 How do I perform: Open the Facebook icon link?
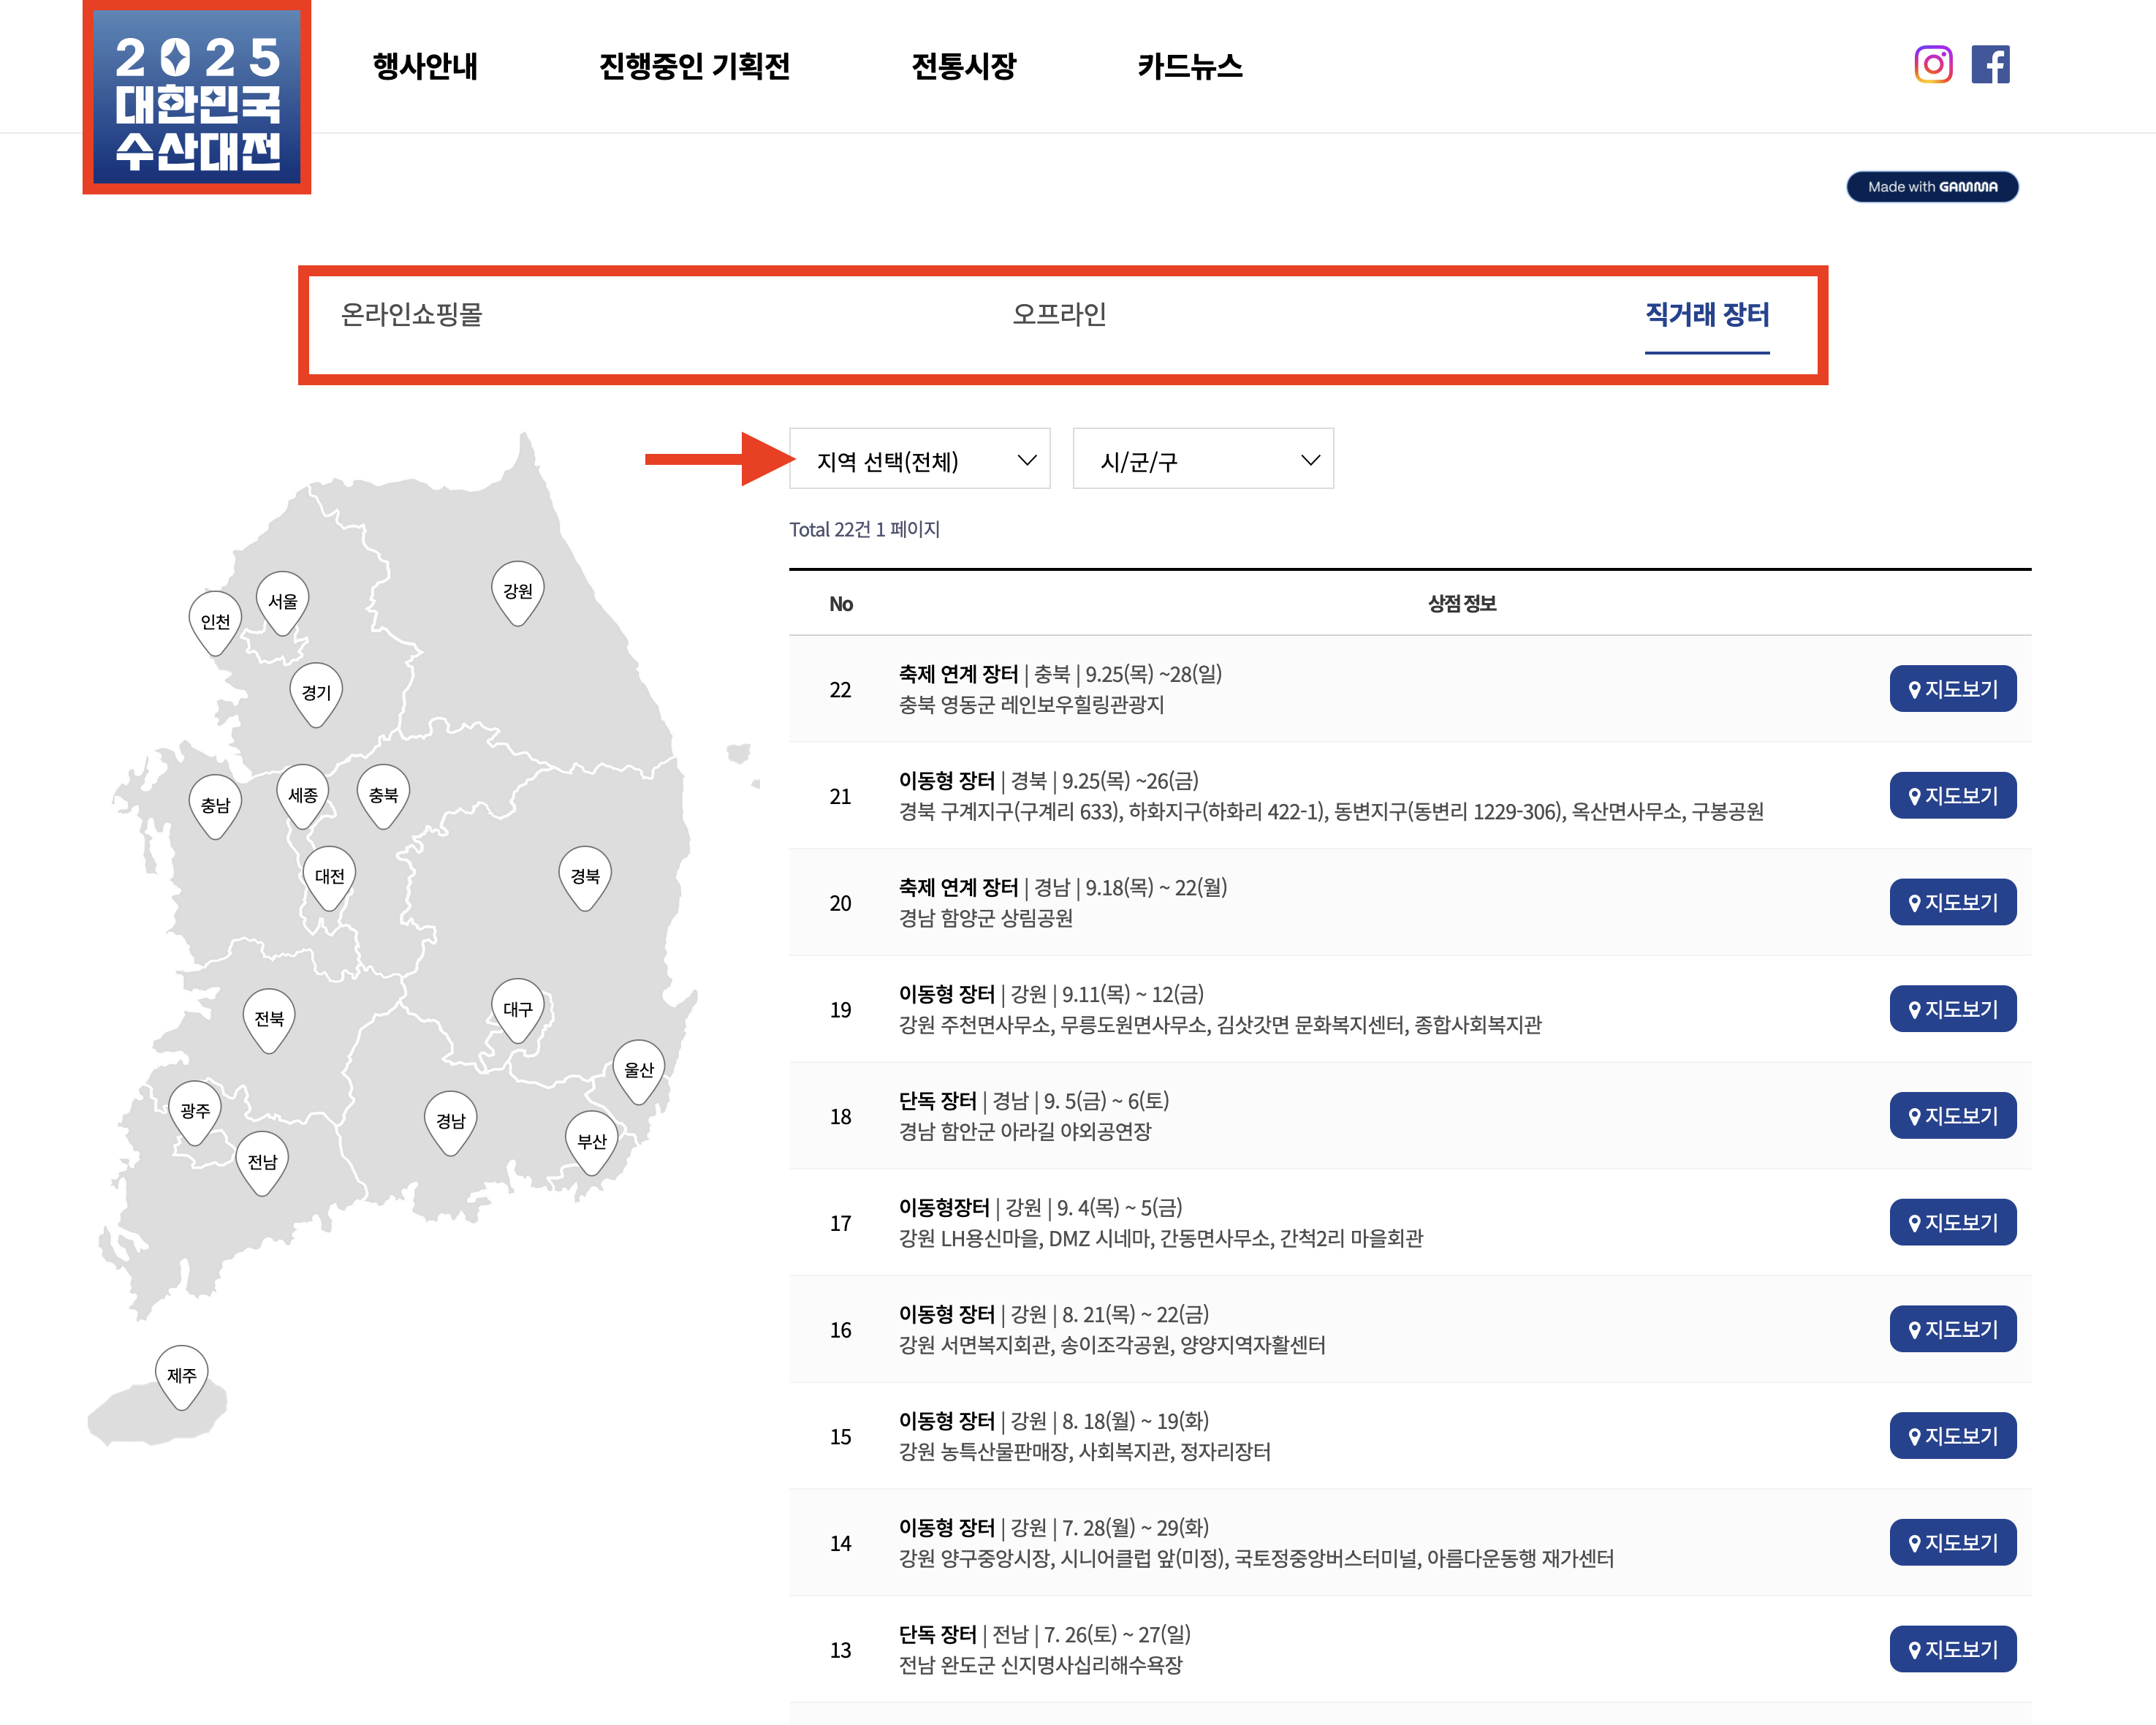(1989, 65)
